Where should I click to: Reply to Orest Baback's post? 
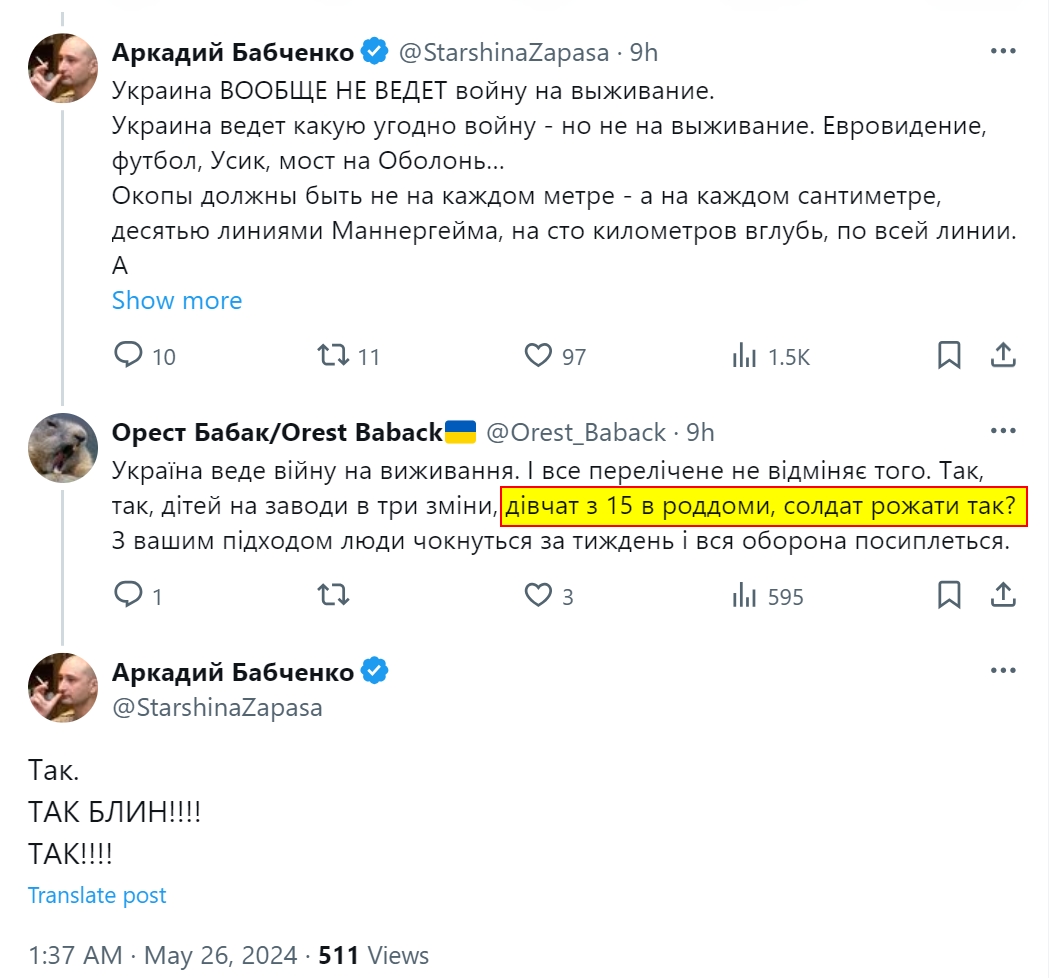[130, 596]
